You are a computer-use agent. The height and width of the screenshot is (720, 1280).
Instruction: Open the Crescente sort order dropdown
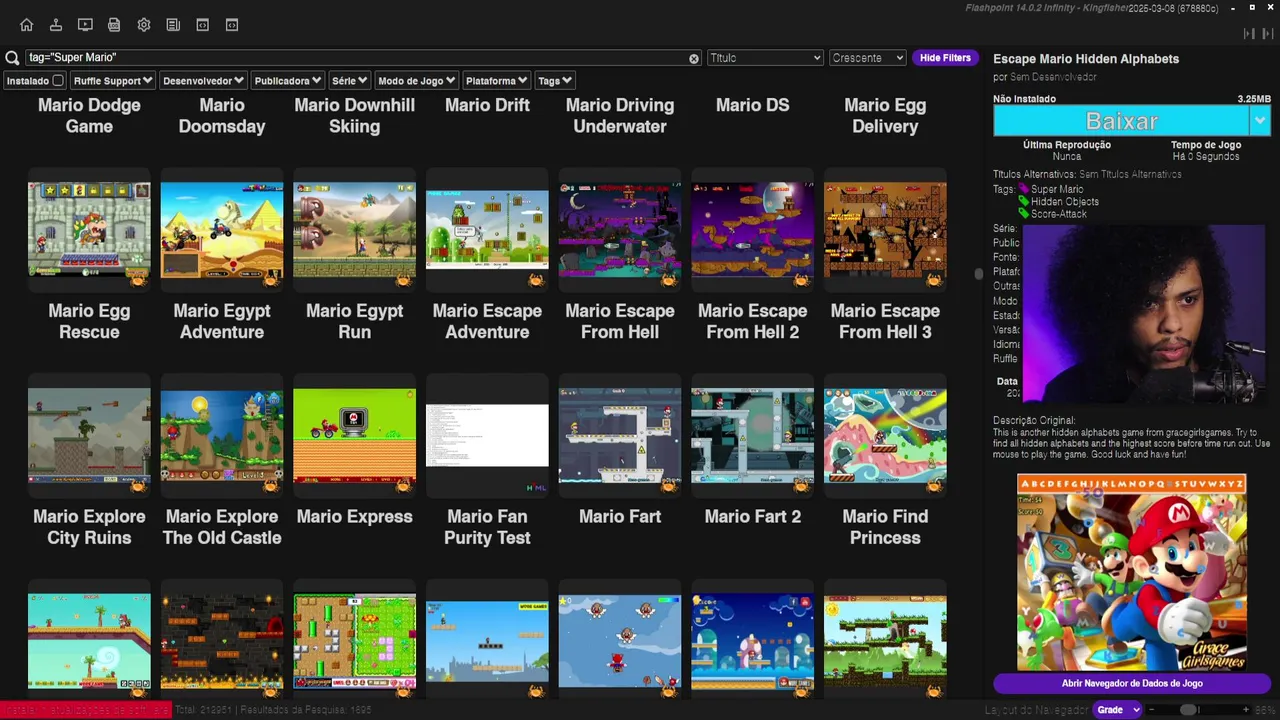868,58
